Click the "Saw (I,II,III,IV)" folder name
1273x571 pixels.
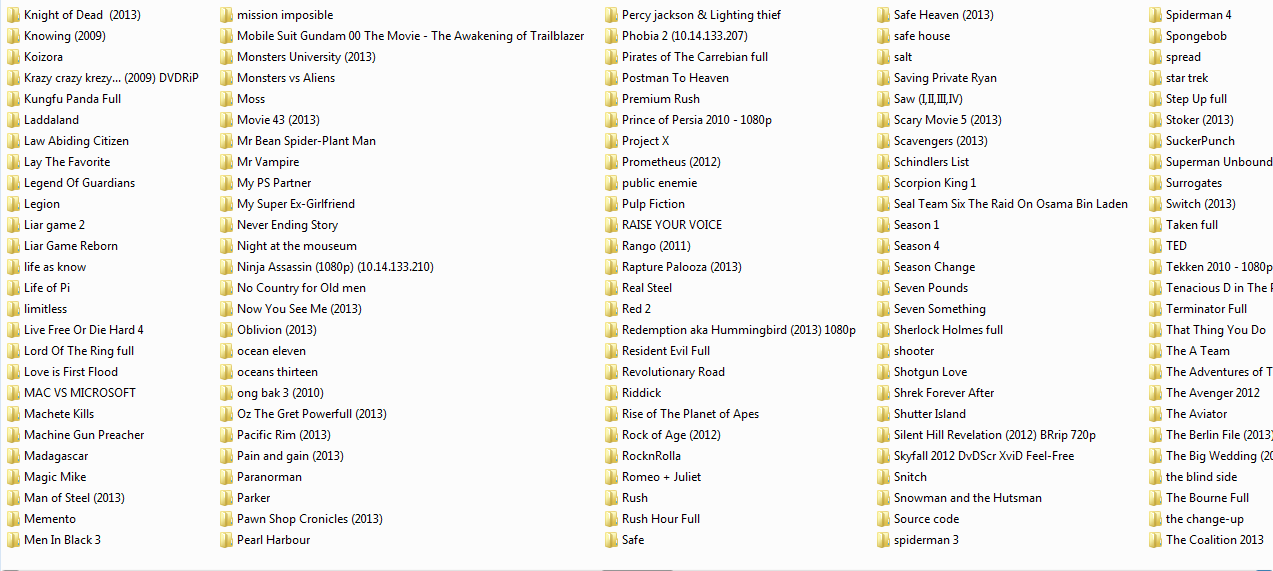[x=928, y=99]
